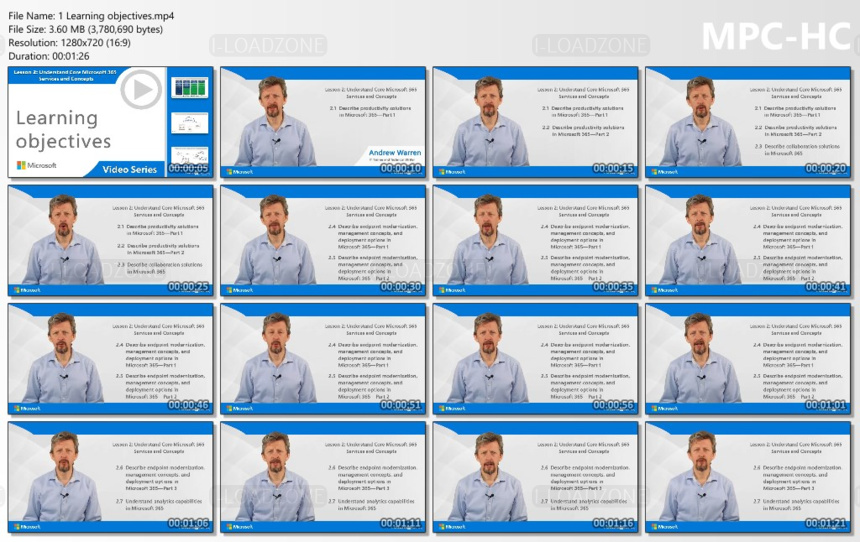
Task: Click the MPC-HC logo text
Action: click(776, 37)
